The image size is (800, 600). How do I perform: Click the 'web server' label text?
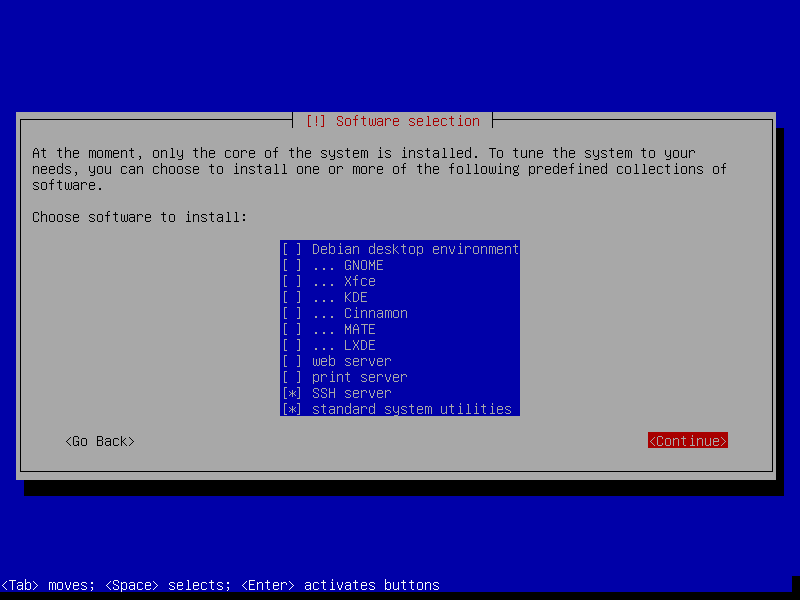pyautogui.click(x=351, y=361)
